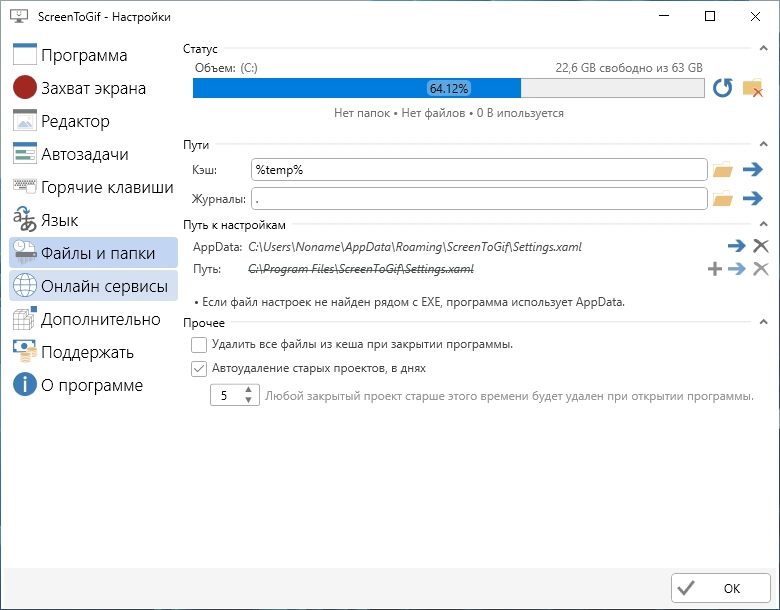Click the money icon for Поддержать
Screen dimensions: 780x610
[24, 351]
